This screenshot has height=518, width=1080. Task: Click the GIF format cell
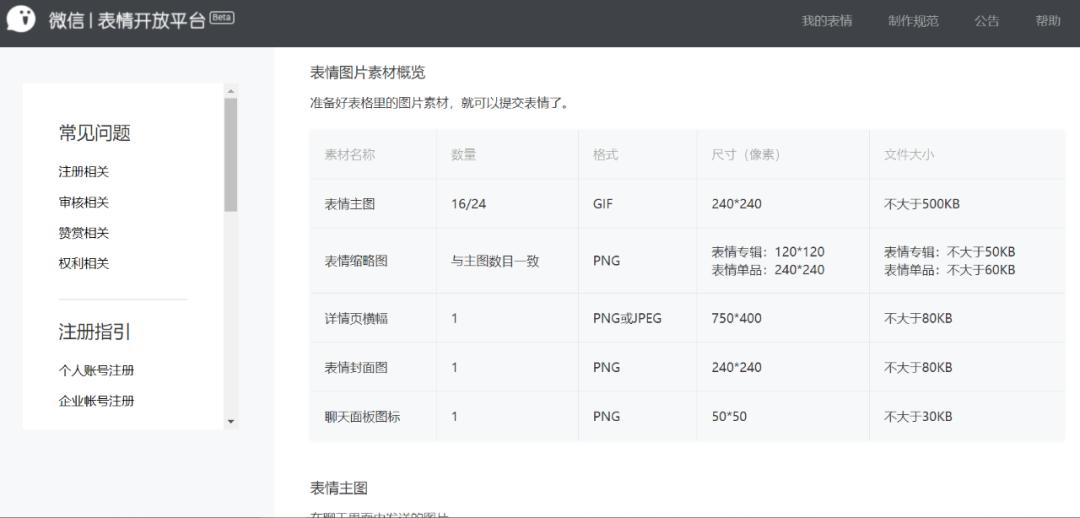coord(603,204)
